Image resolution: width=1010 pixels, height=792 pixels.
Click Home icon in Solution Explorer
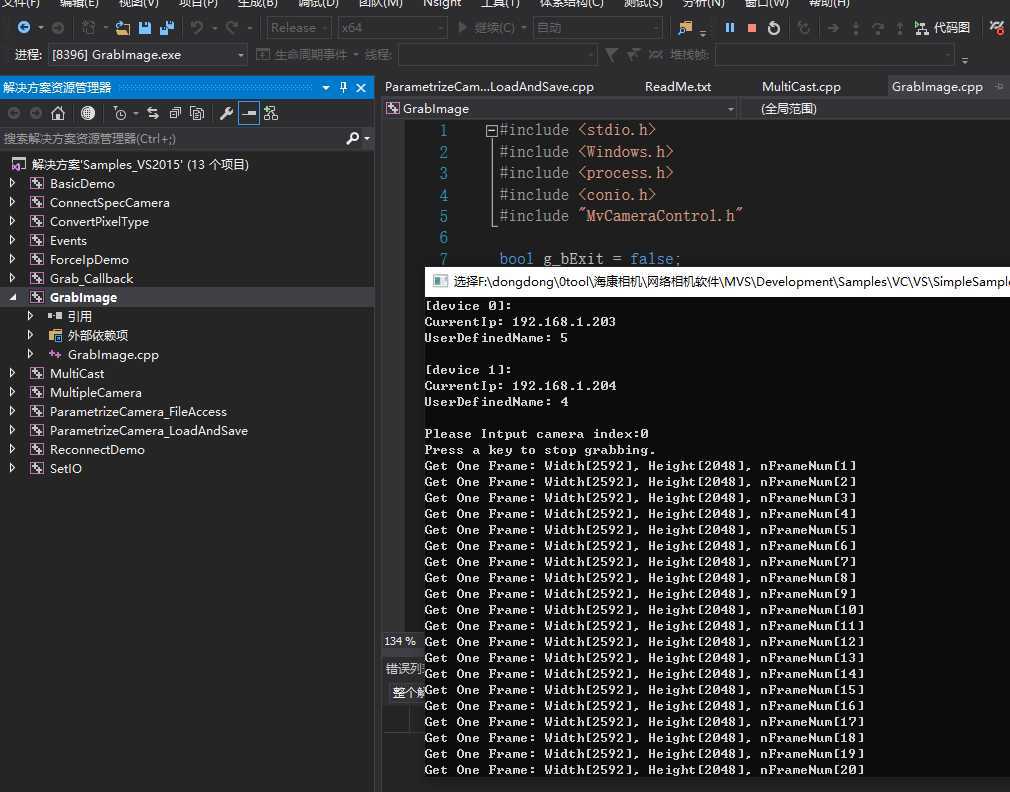click(x=58, y=113)
